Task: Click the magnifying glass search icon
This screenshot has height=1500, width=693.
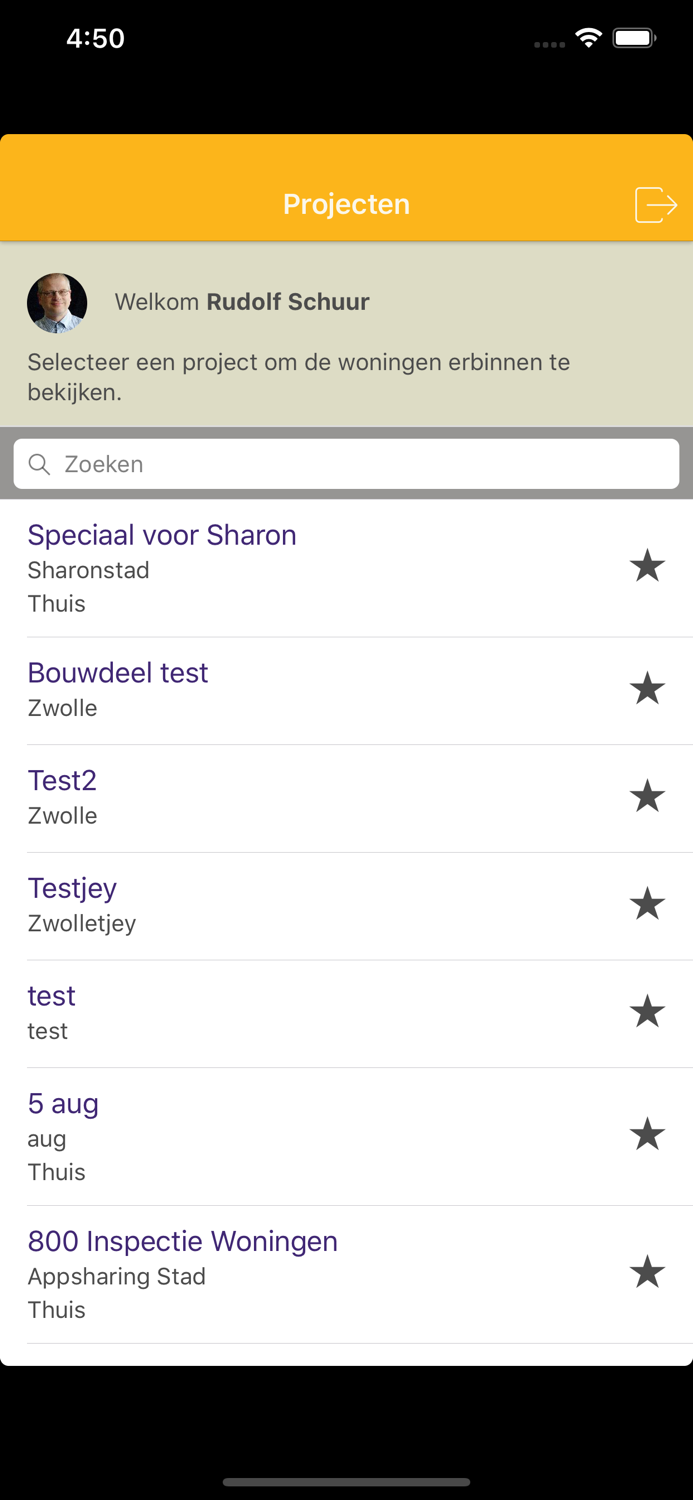Action: (39, 464)
